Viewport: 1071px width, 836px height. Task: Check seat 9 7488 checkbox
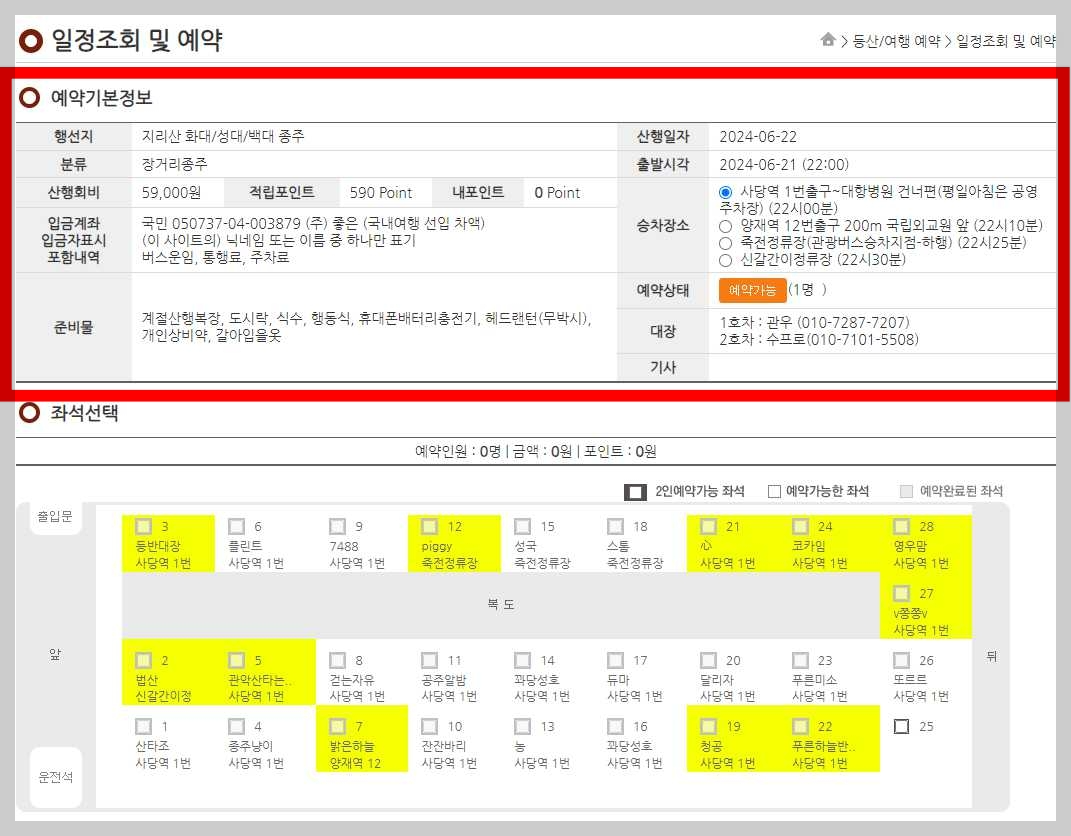point(337,526)
